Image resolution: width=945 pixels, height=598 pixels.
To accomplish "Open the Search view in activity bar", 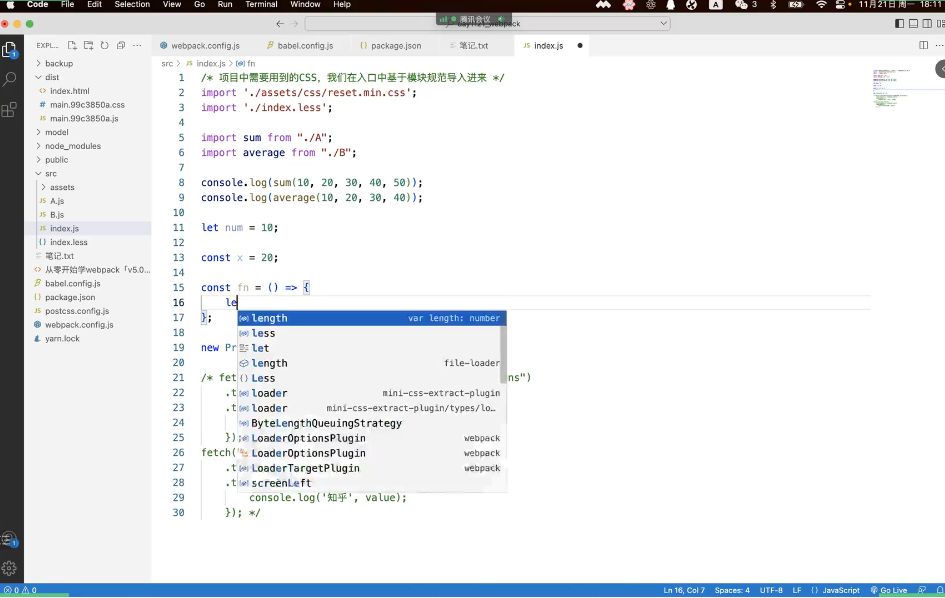I will click(10, 78).
